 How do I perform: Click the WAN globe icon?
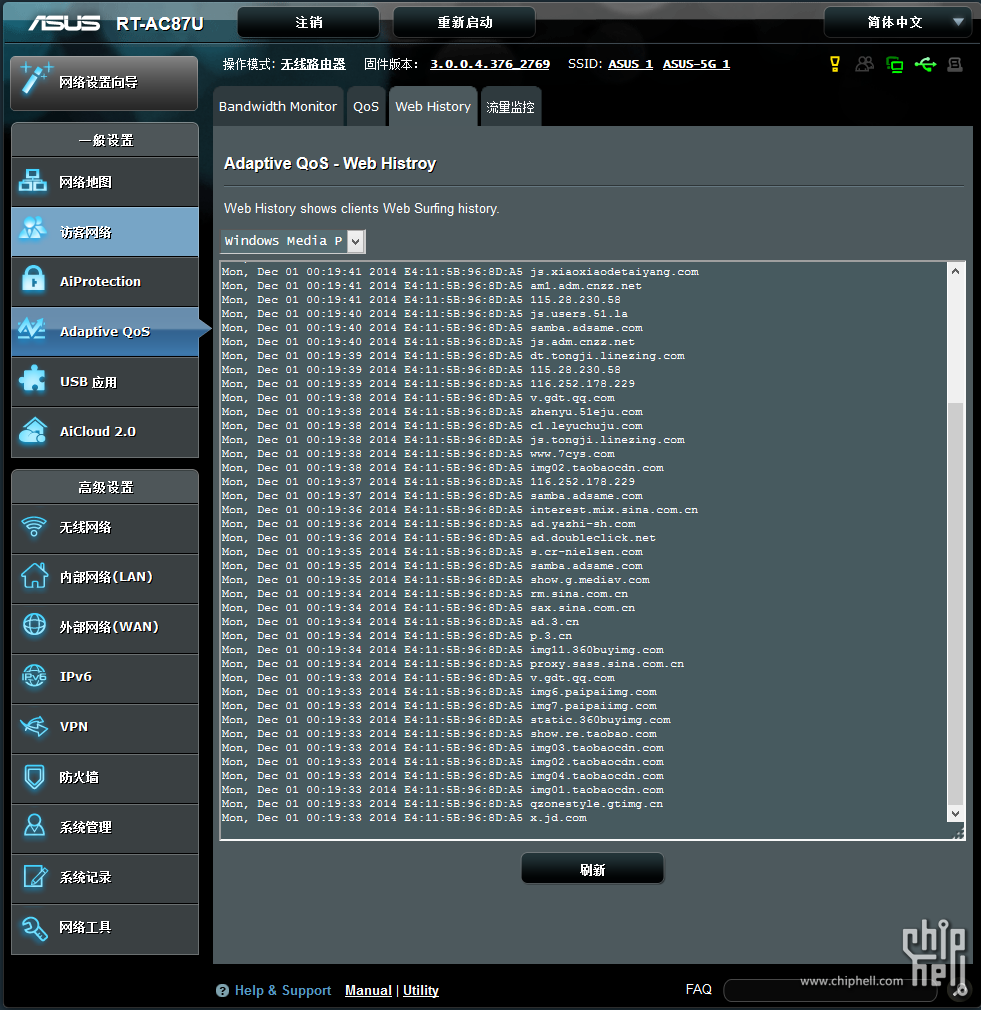[34, 624]
